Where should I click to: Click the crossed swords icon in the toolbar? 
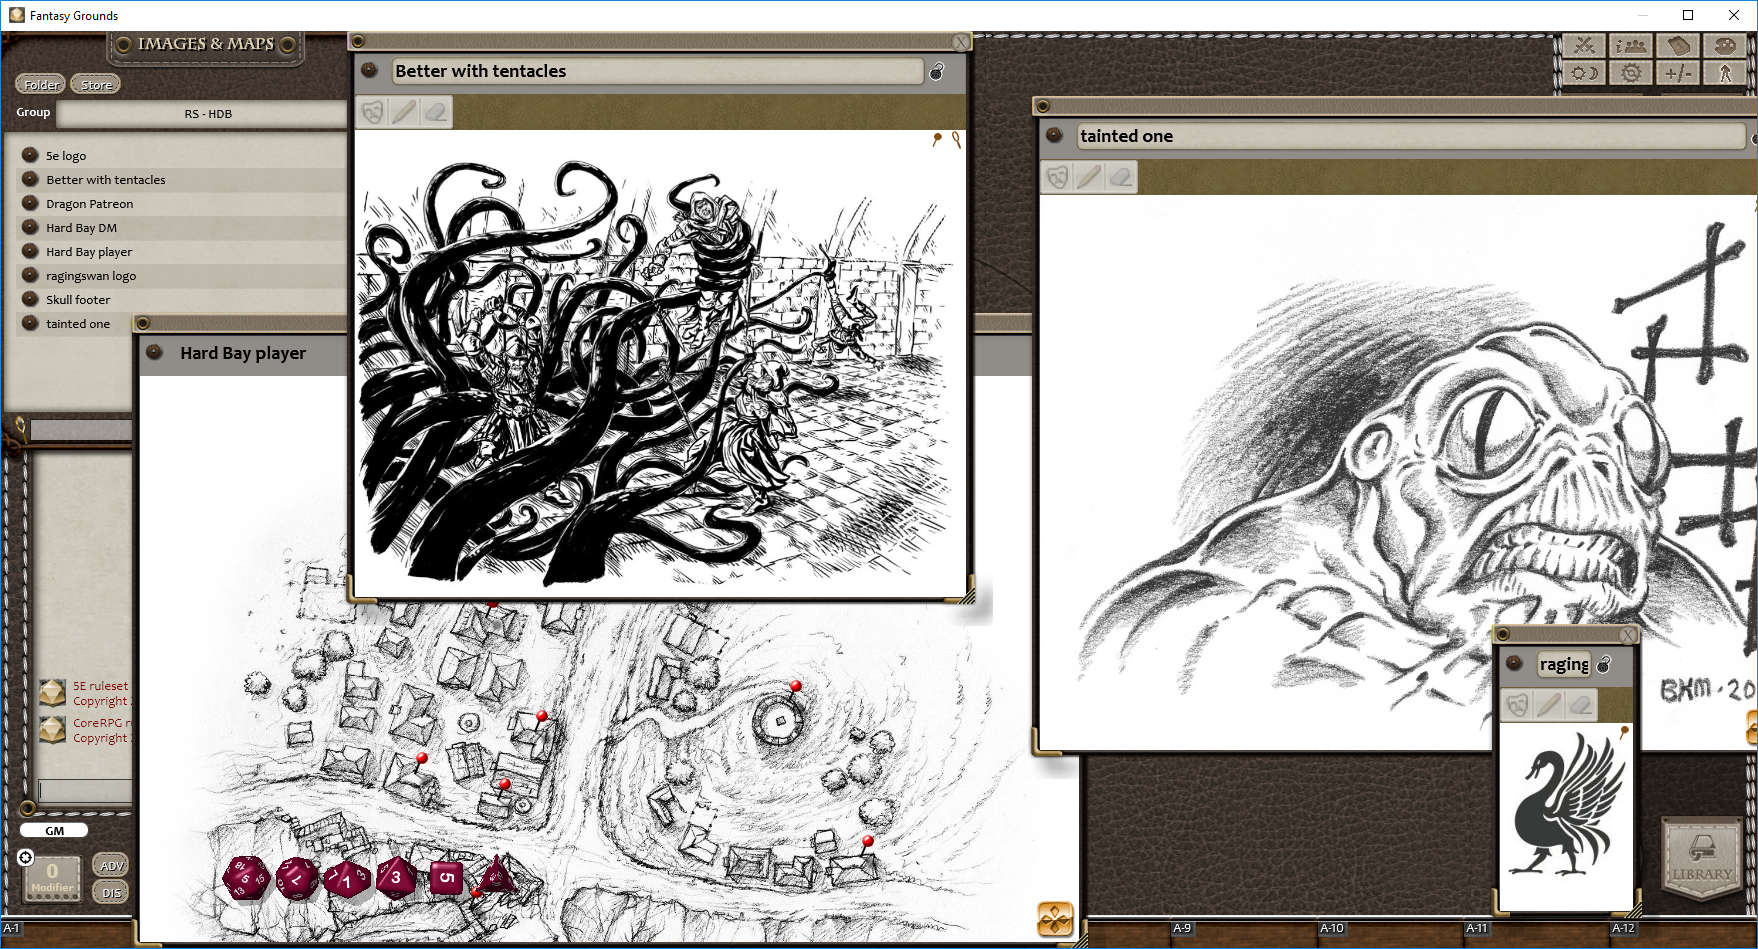coord(1583,46)
